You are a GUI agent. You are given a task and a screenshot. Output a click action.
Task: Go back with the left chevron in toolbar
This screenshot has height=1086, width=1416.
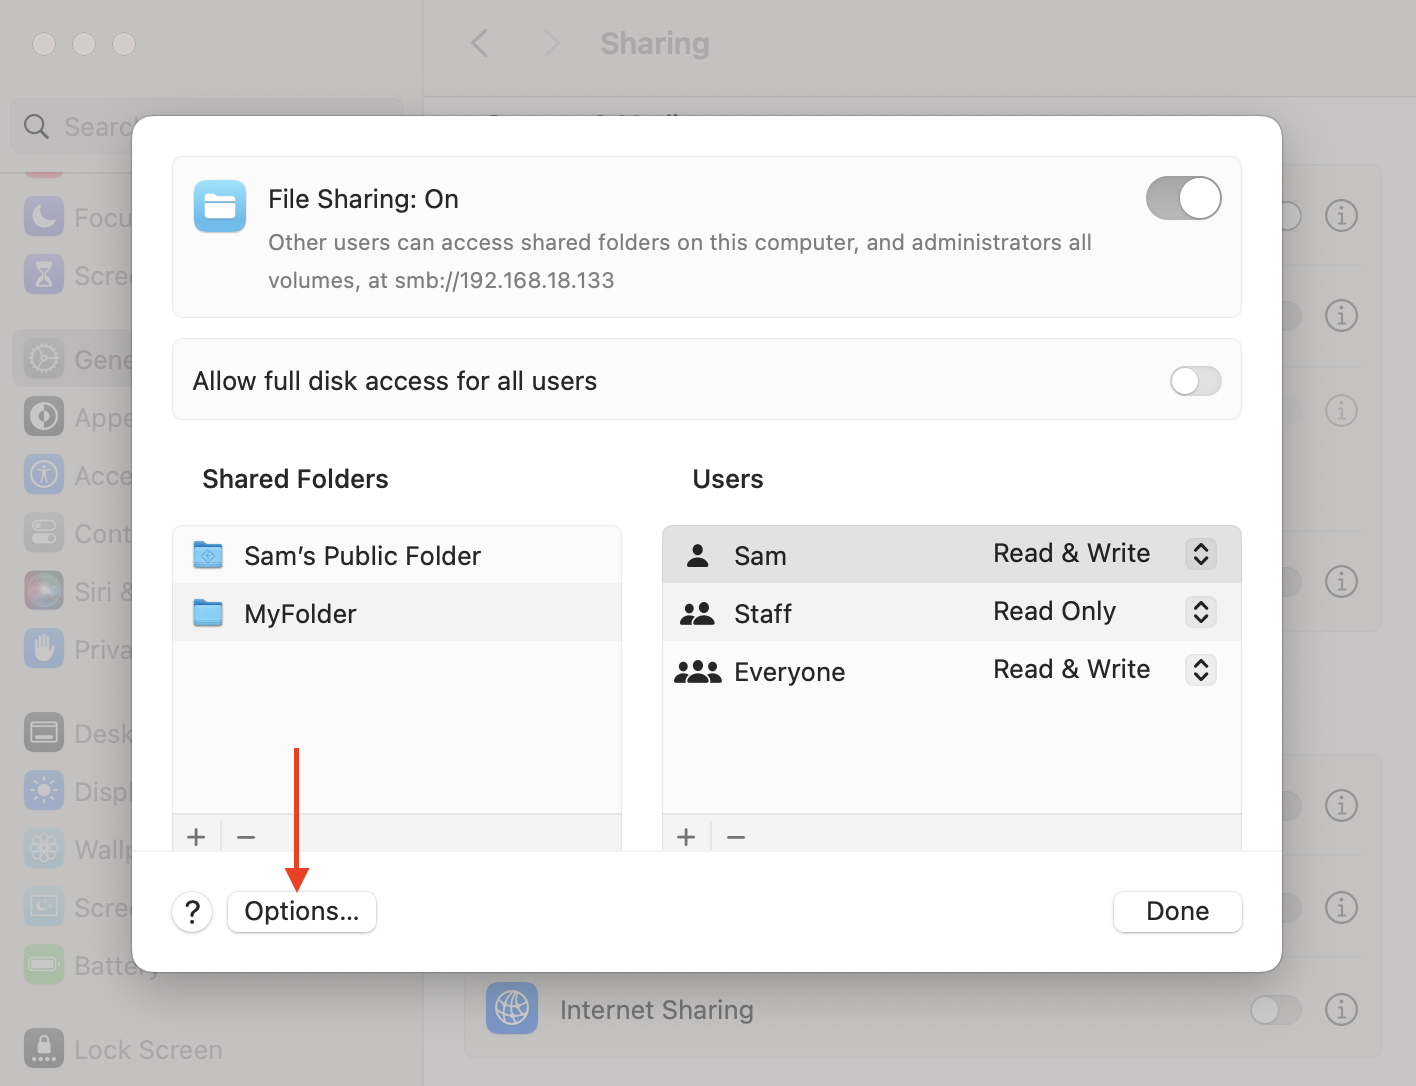[480, 43]
